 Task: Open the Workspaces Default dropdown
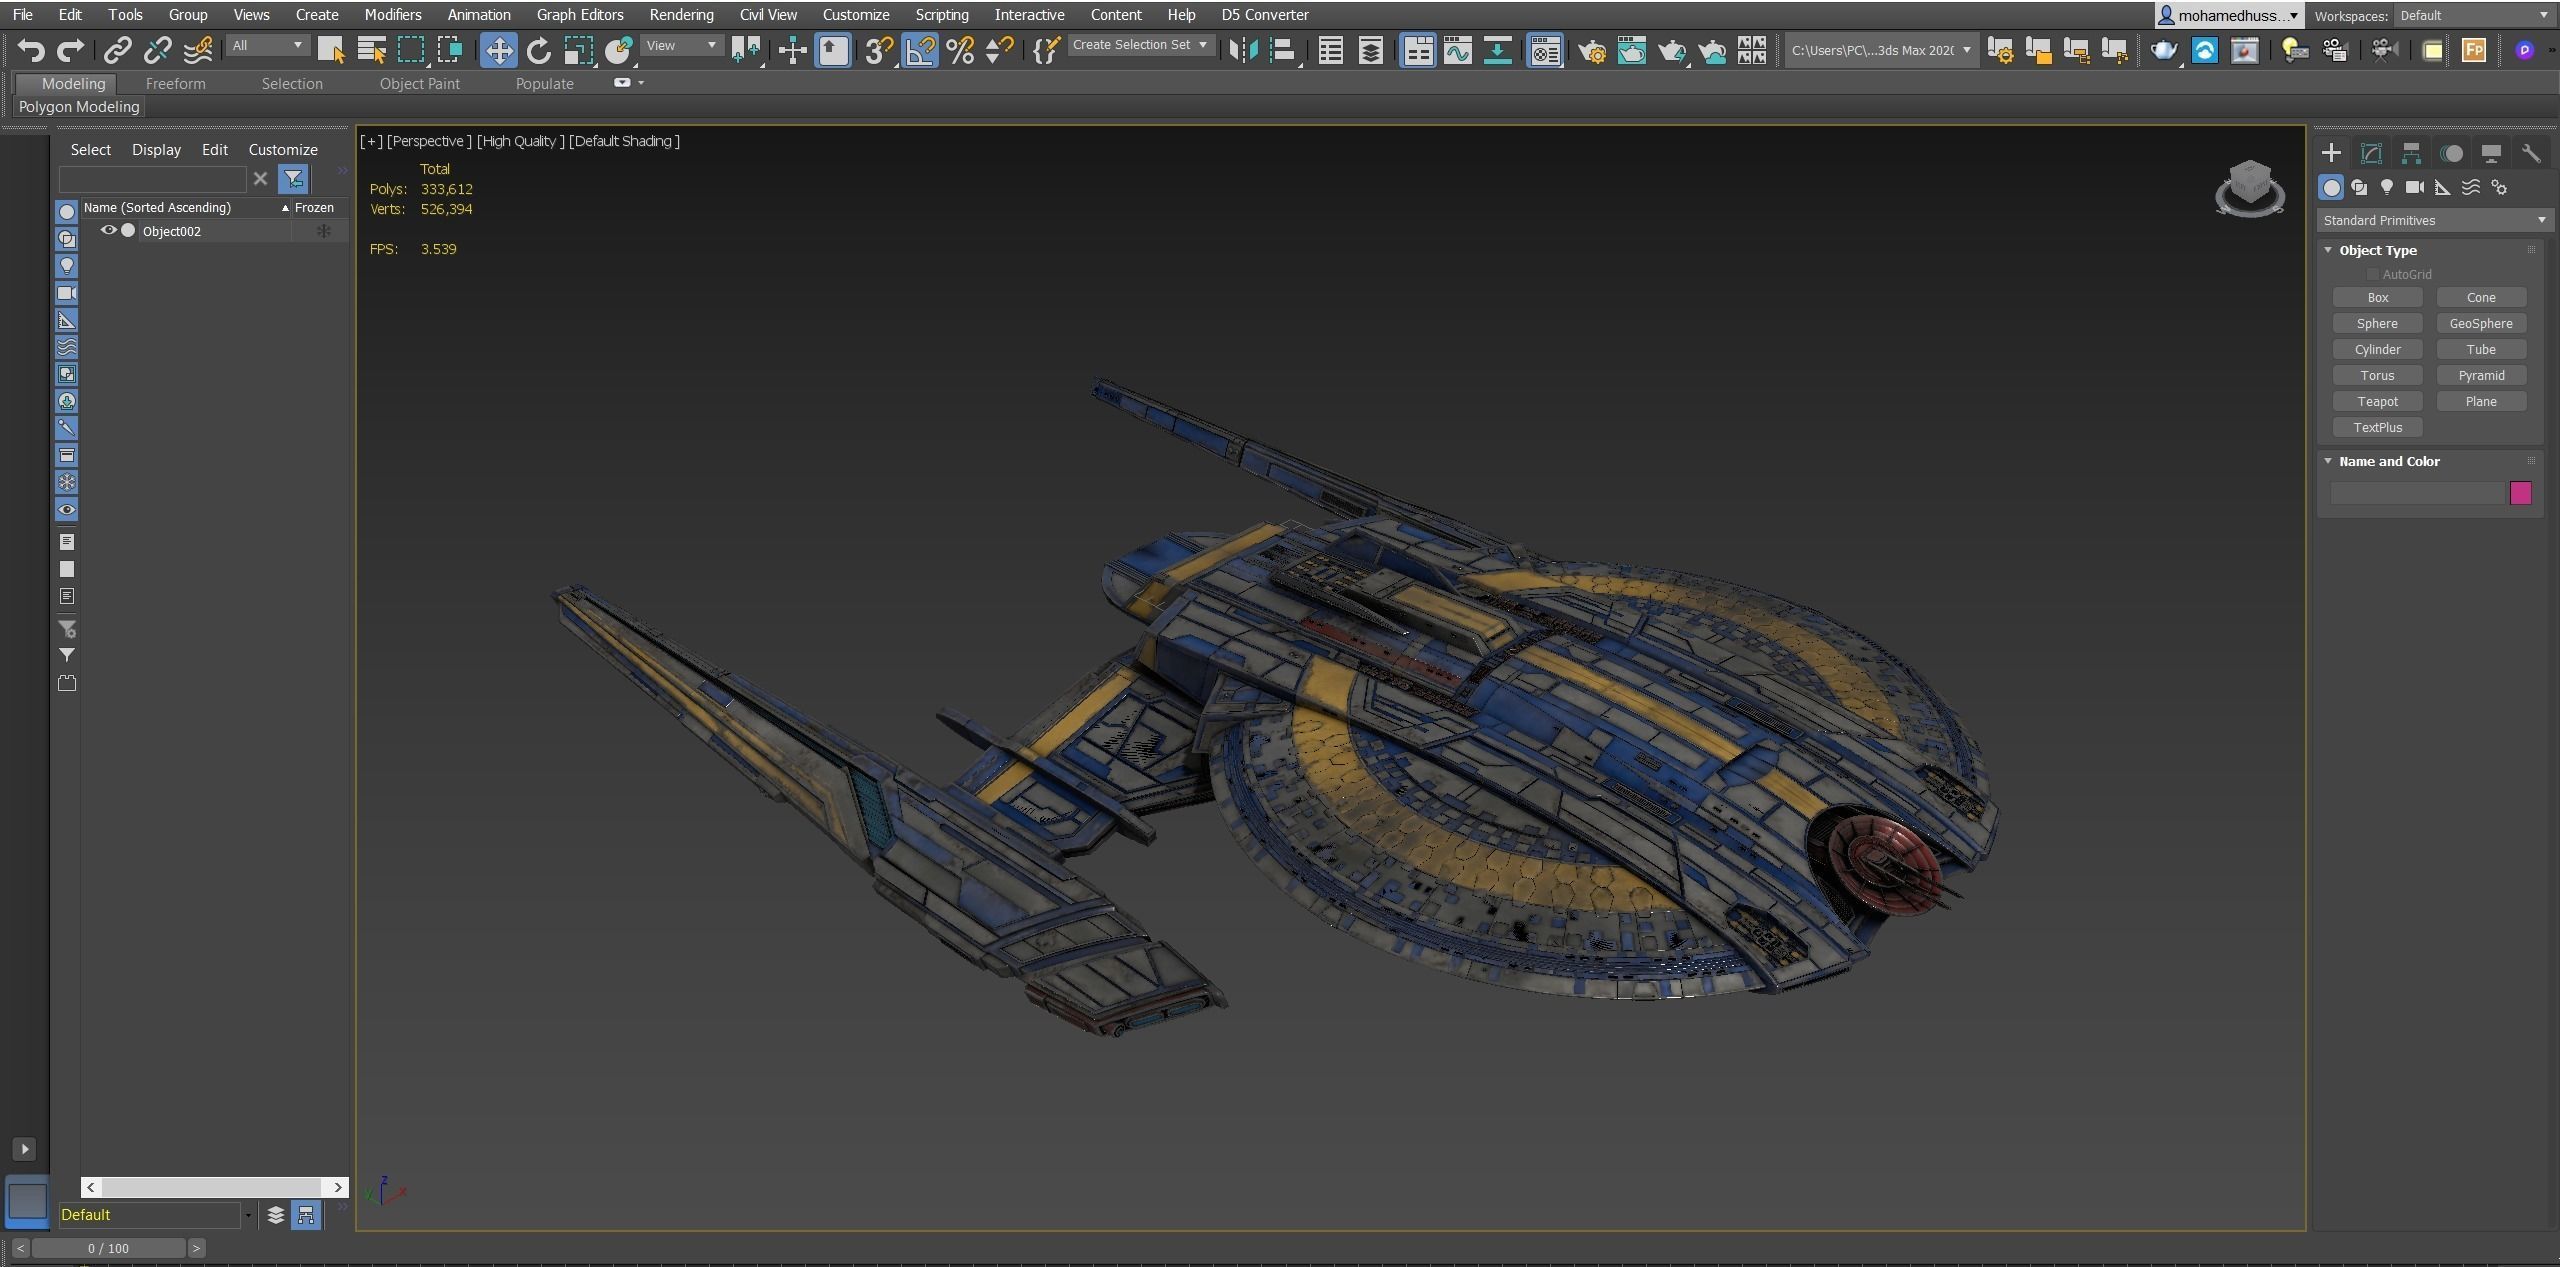[2476, 15]
